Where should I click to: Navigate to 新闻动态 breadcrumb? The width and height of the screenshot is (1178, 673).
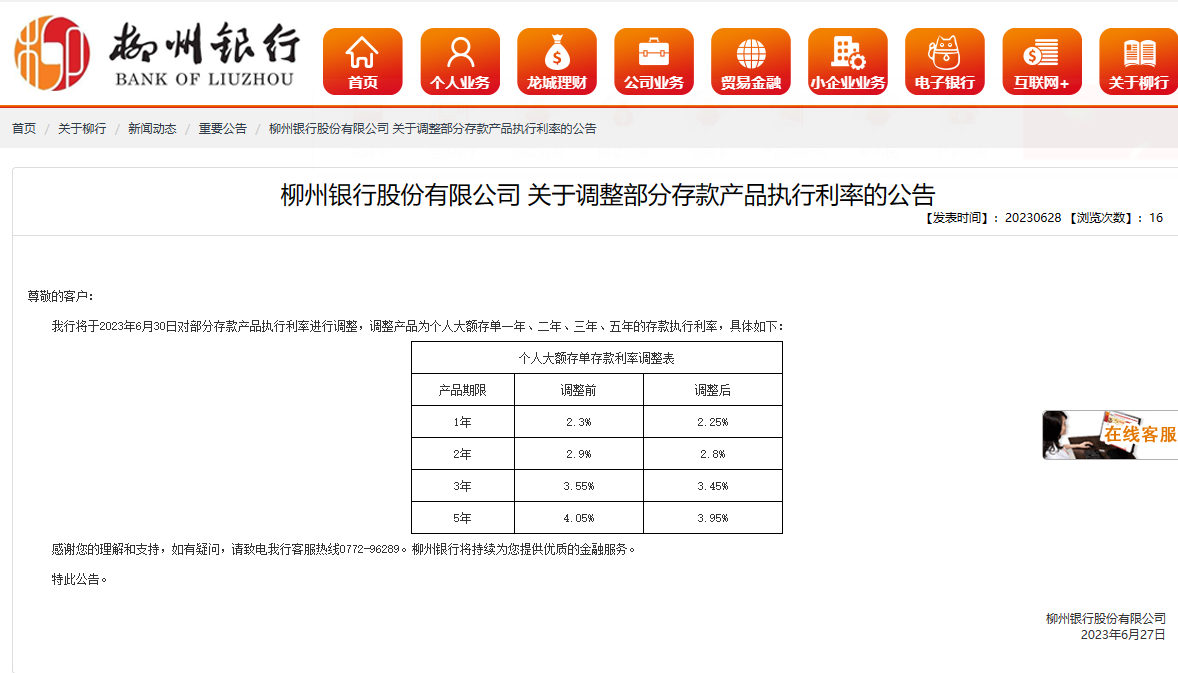[152, 129]
